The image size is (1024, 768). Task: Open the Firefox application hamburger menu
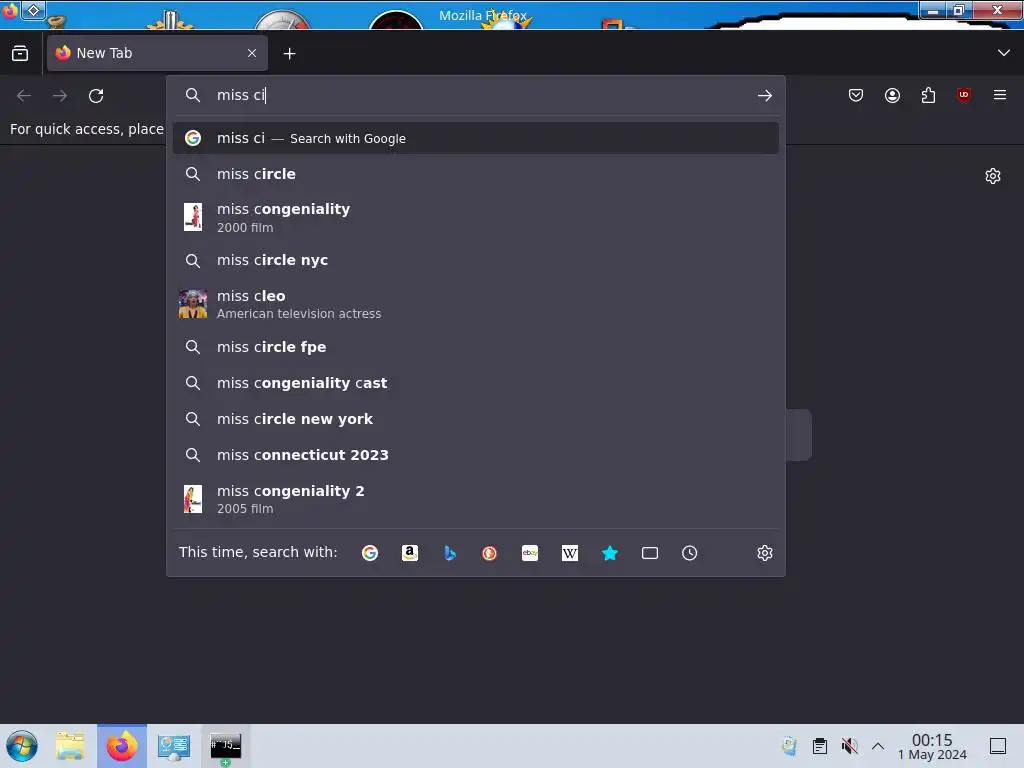click(x=1000, y=95)
